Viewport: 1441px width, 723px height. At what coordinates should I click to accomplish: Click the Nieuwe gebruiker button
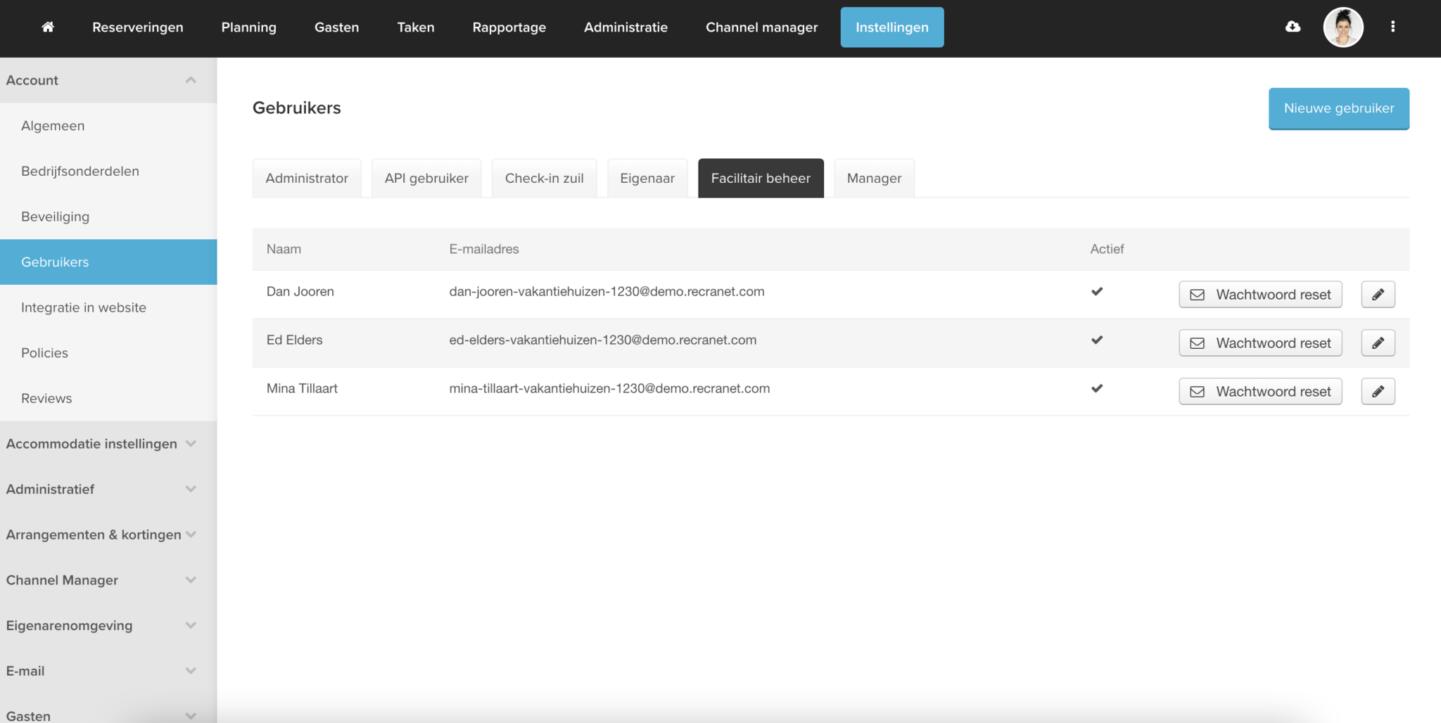[x=1338, y=108]
